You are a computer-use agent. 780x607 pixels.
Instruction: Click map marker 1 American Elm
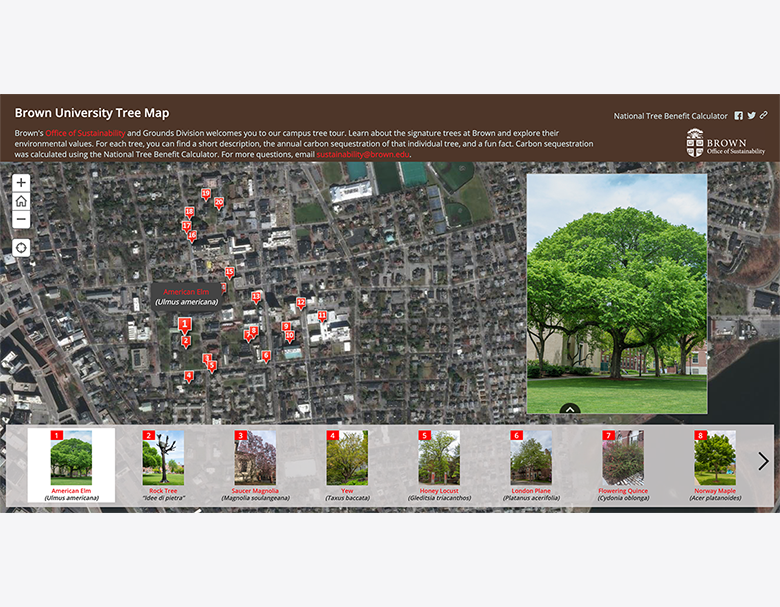point(185,325)
